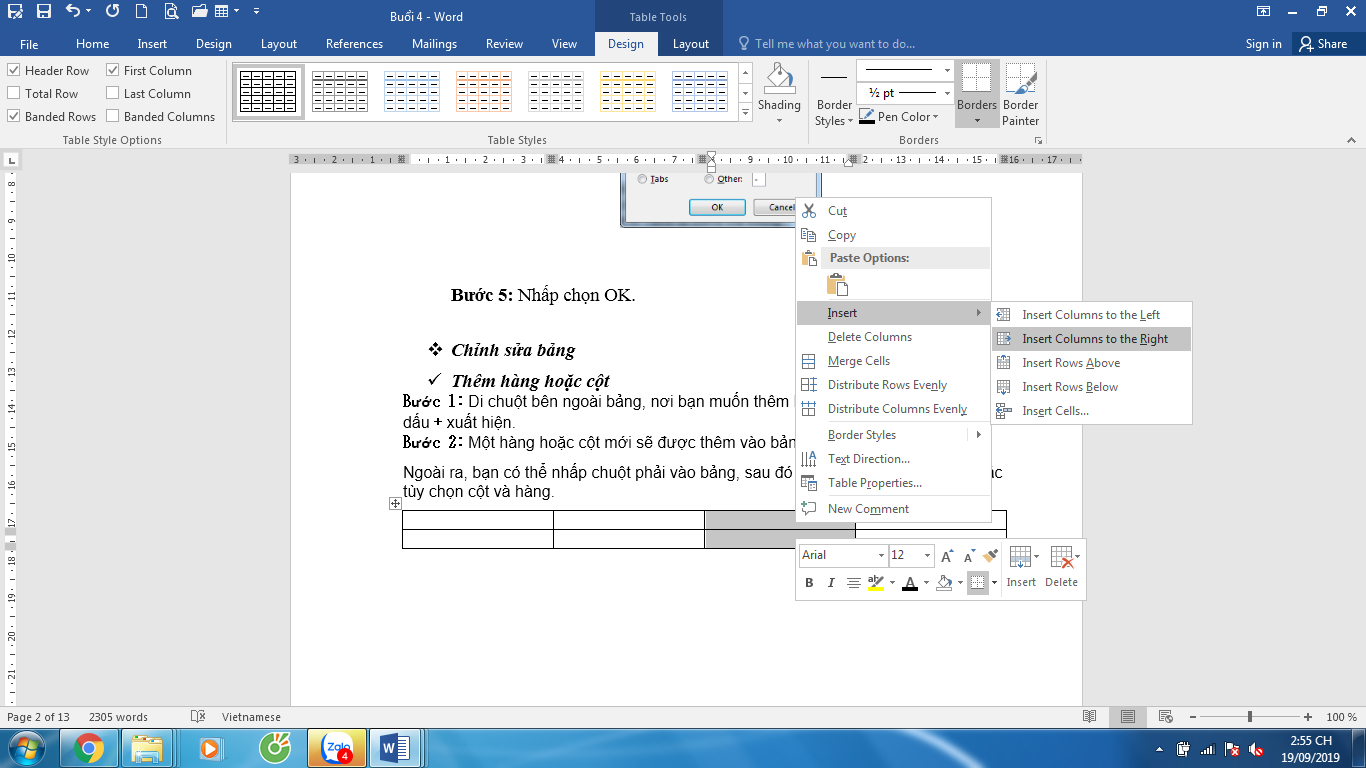Click the Sign in link
Image resolution: width=1366 pixels, height=768 pixels.
(x=1263, y=44)
